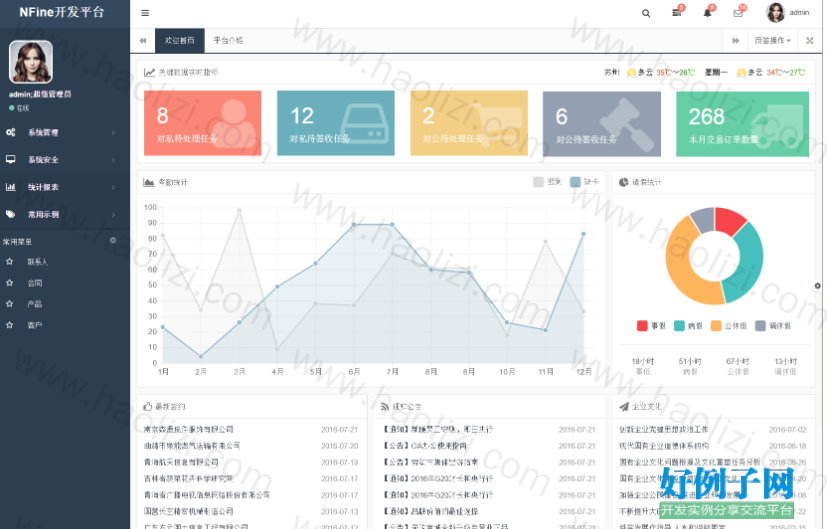Click the chevron arrow on 常用示例 row
Image resolution: width=827 pixels, height=529 pixels.
coord(113,215)
